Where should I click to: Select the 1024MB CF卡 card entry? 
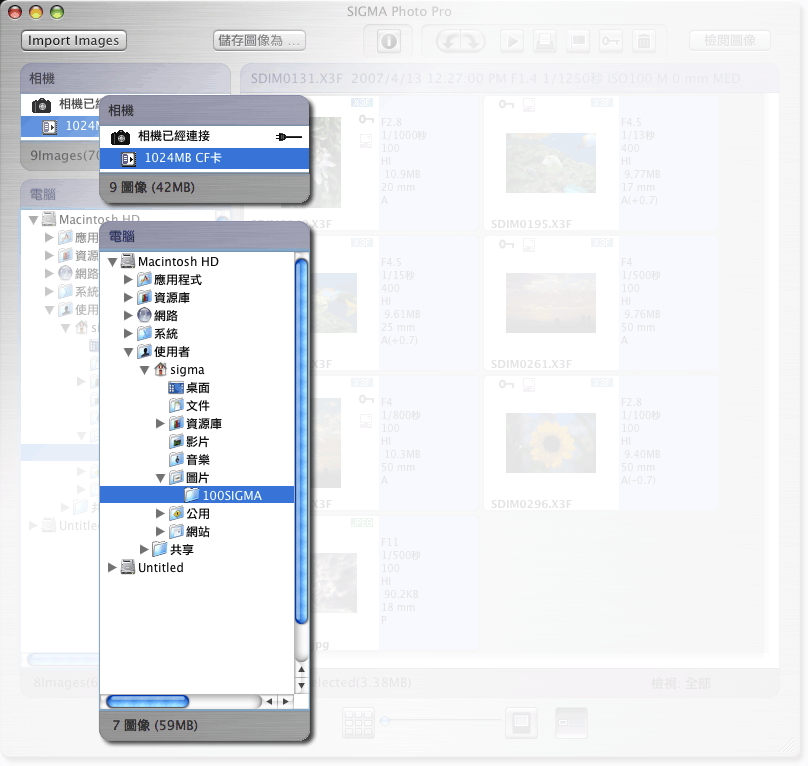coord(204,158)
